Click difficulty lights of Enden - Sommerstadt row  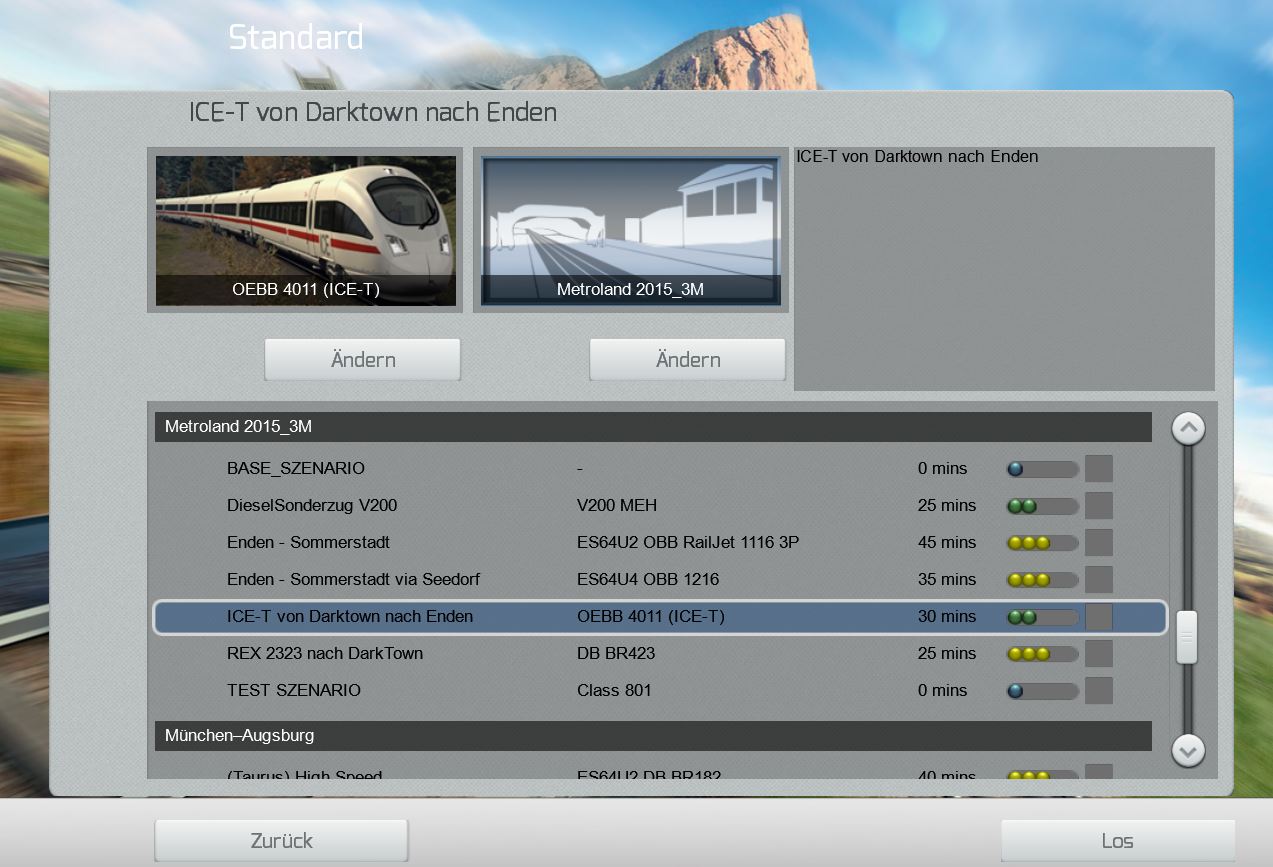click(1043, 543)
